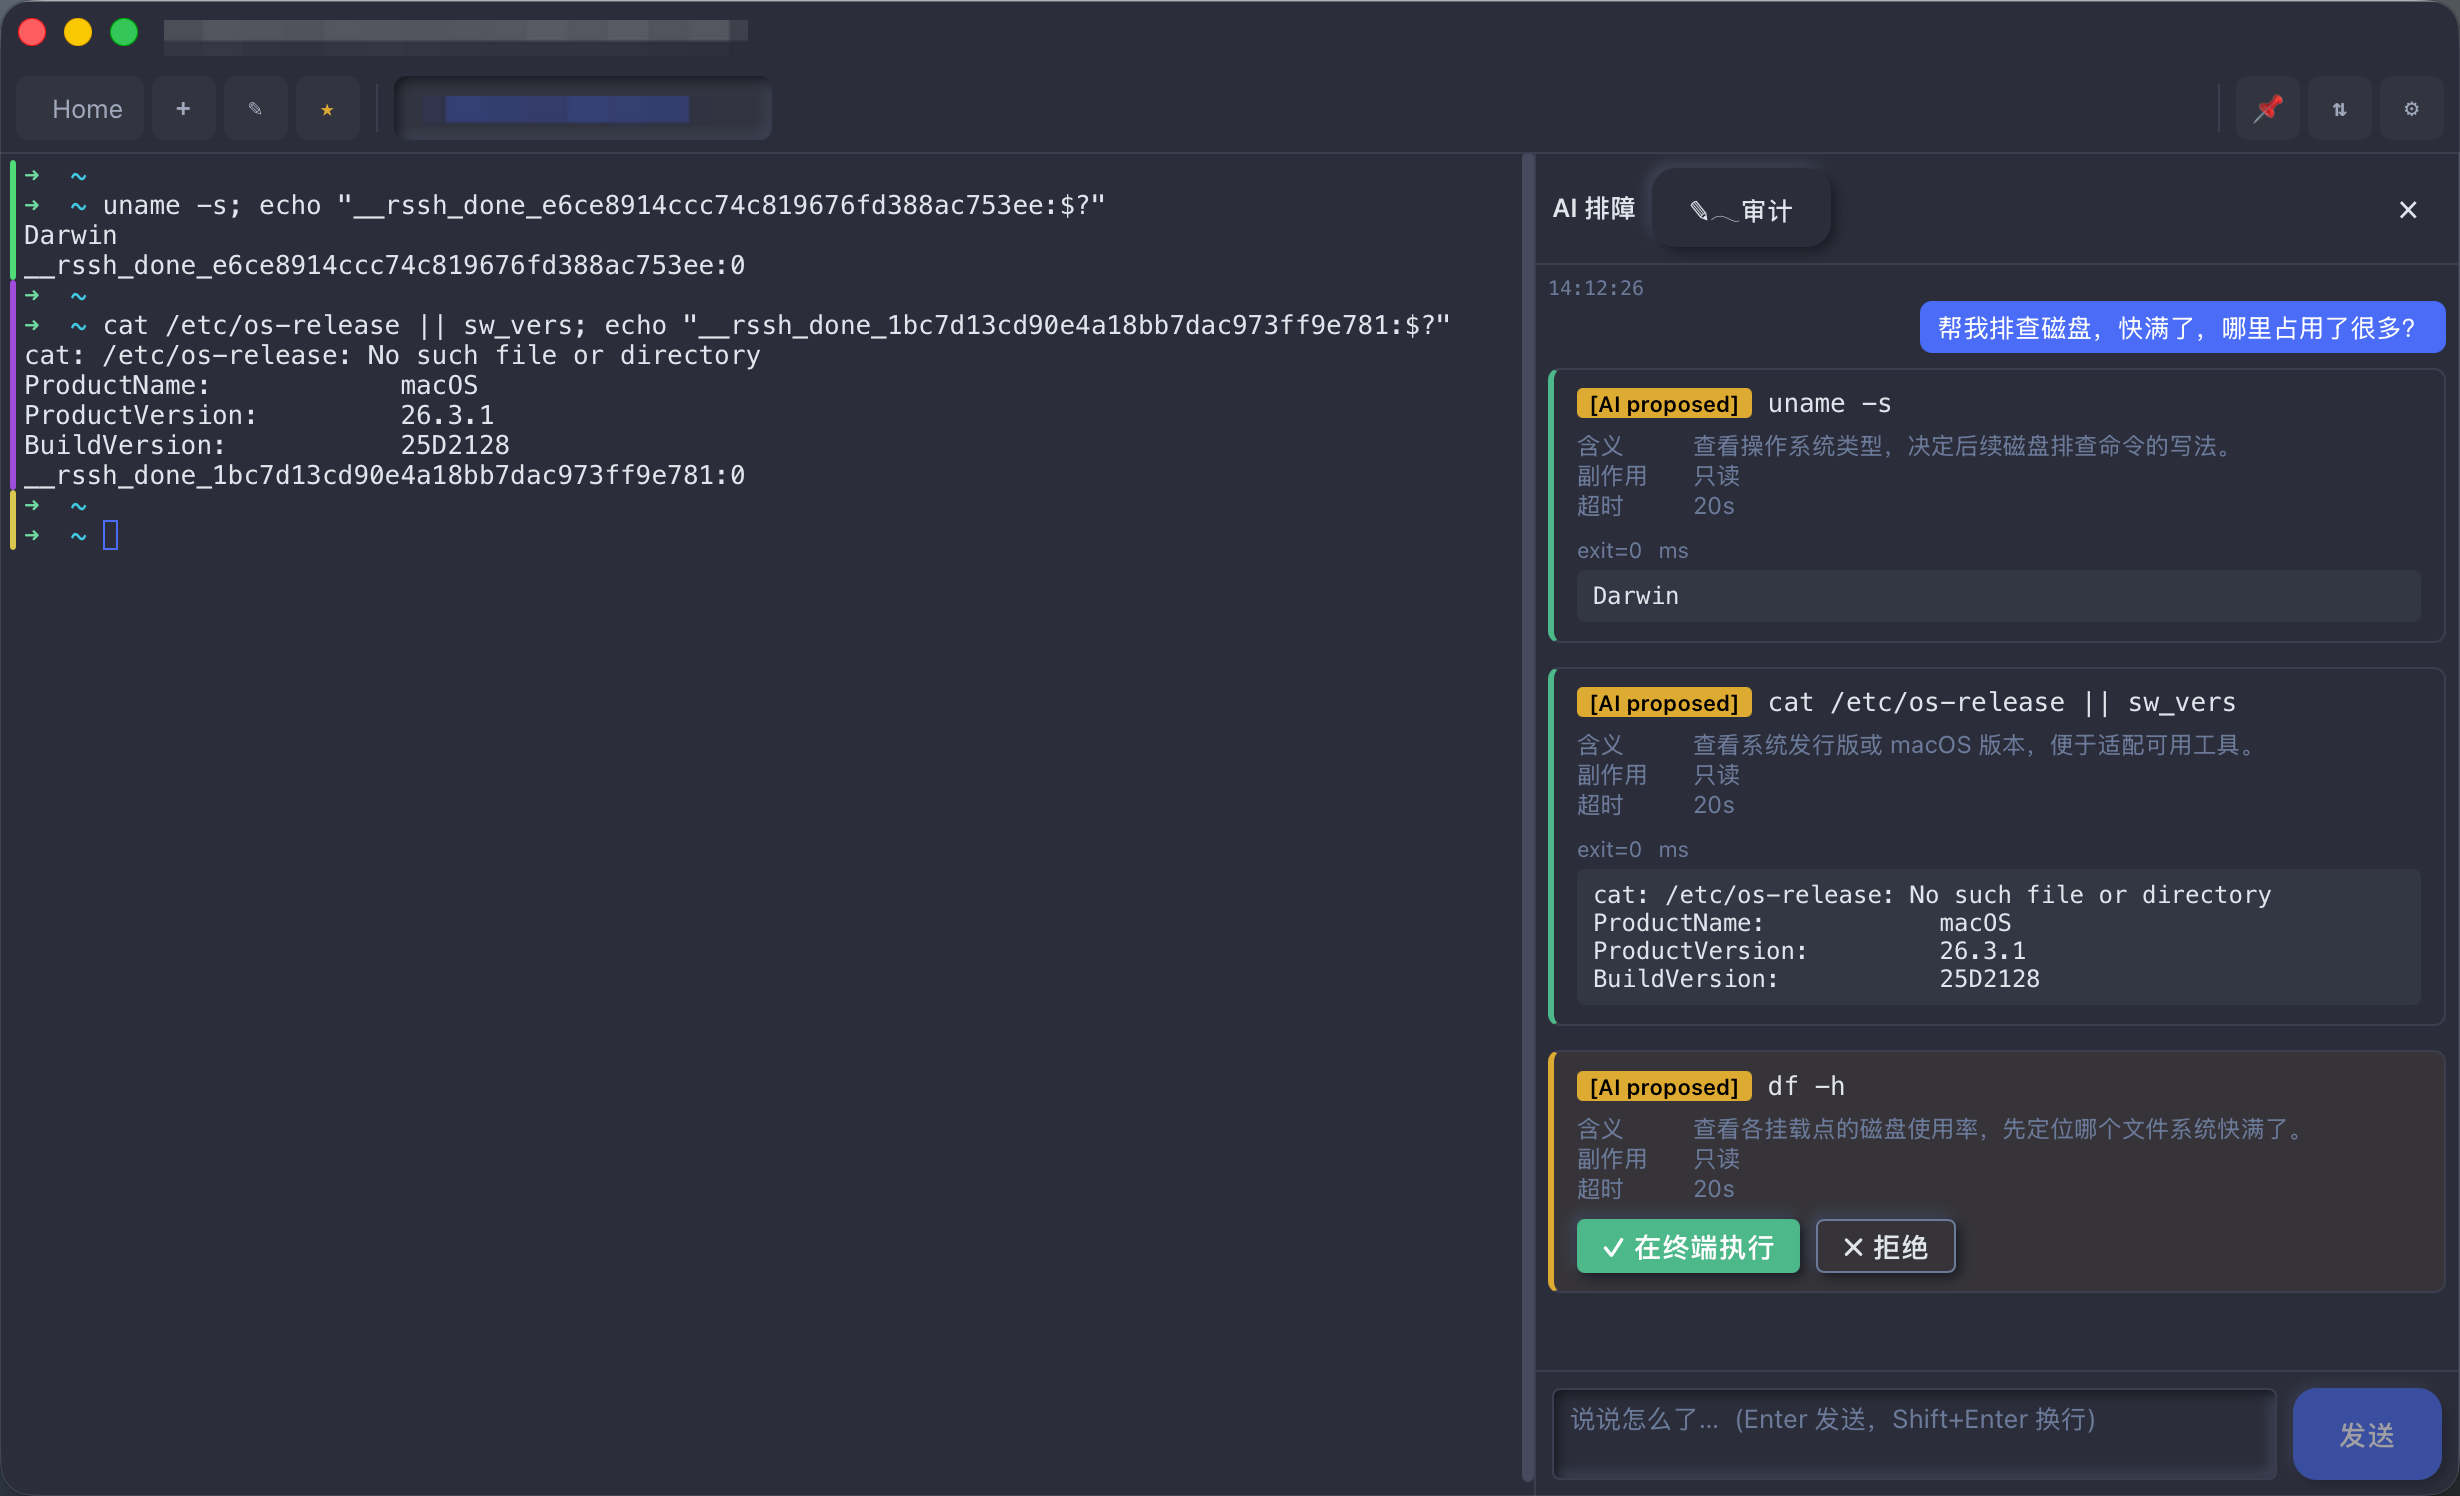Click the 'Darwin' output in AI card
The width and height of the screenshot is (2460, 1496).
(1998, 596)
